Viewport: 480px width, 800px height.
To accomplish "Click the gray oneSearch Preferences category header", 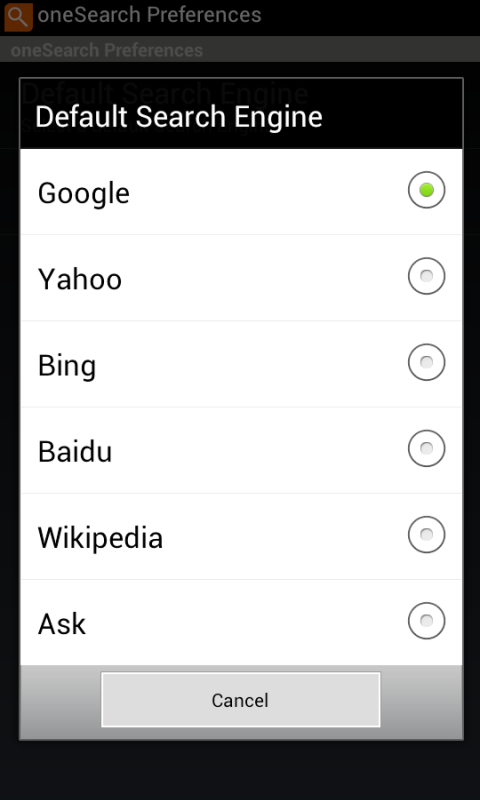I will coord(240,49).
